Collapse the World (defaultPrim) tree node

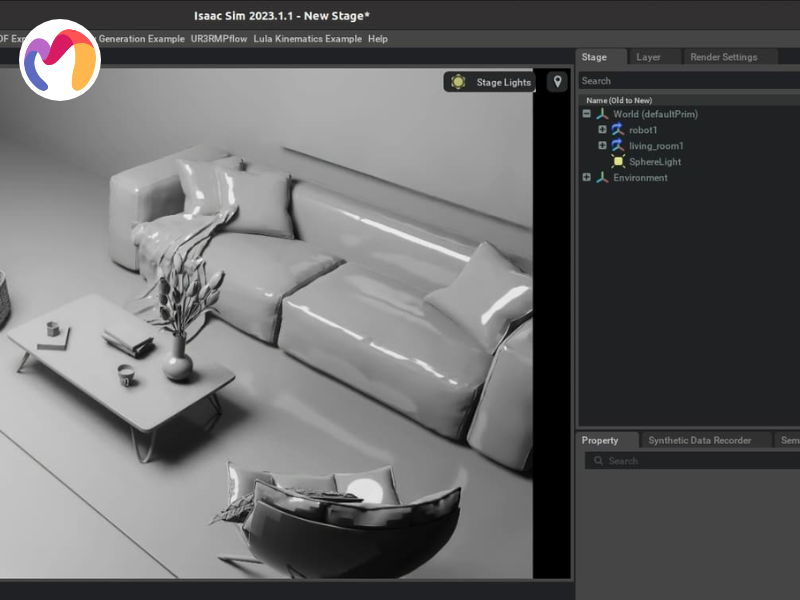click(x=587, y=114)
